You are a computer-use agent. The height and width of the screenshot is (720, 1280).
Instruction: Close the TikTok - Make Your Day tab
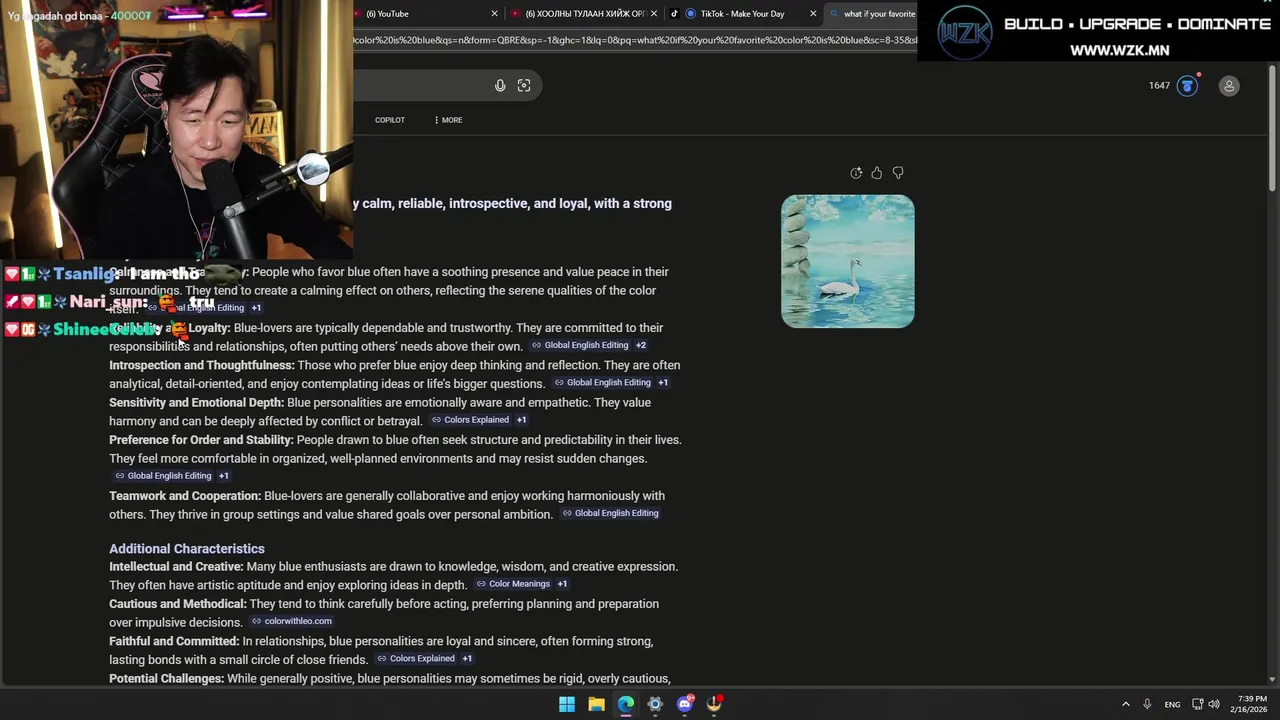click(812, 14)
